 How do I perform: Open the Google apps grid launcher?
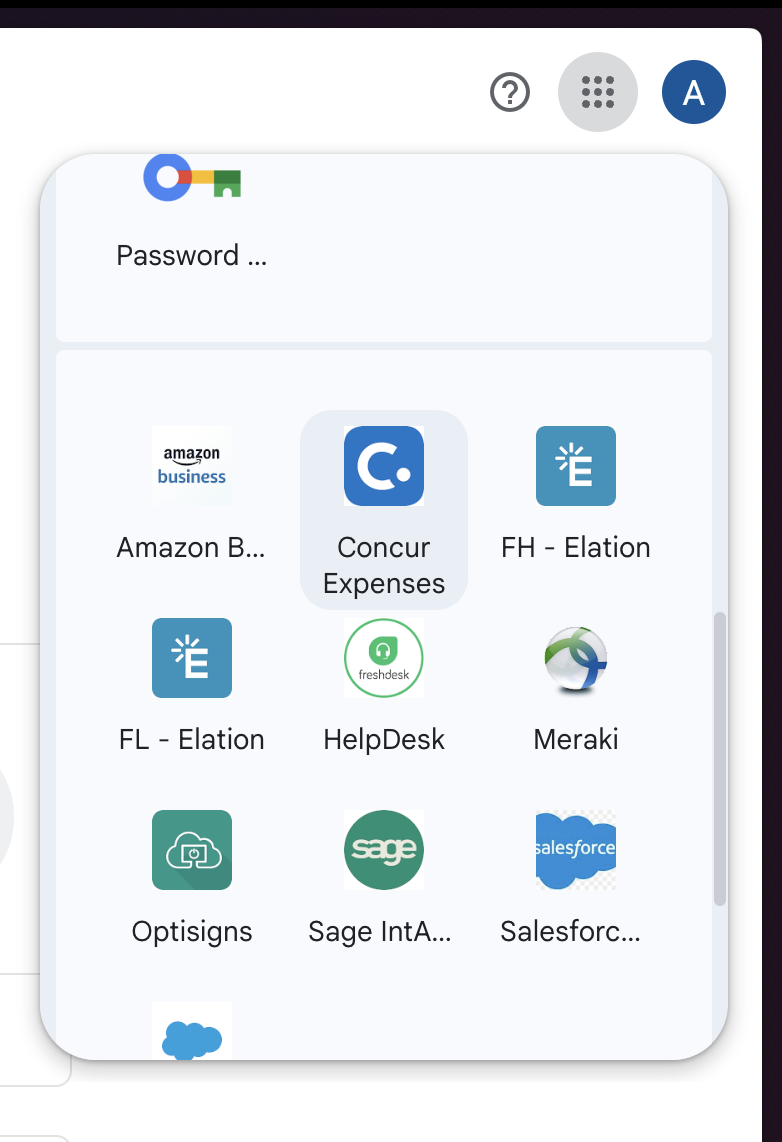click(598, 92)
